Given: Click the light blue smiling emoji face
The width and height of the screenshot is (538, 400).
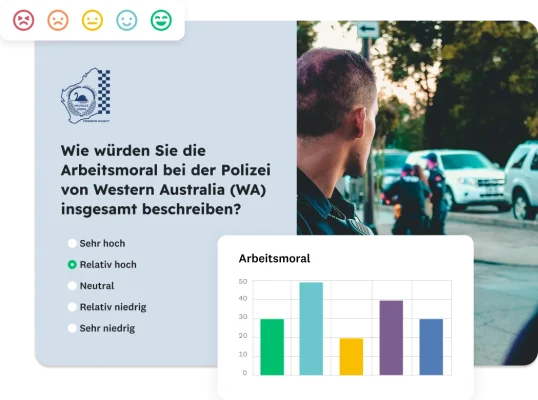Looking at the screenshot, I should point(127,20).
